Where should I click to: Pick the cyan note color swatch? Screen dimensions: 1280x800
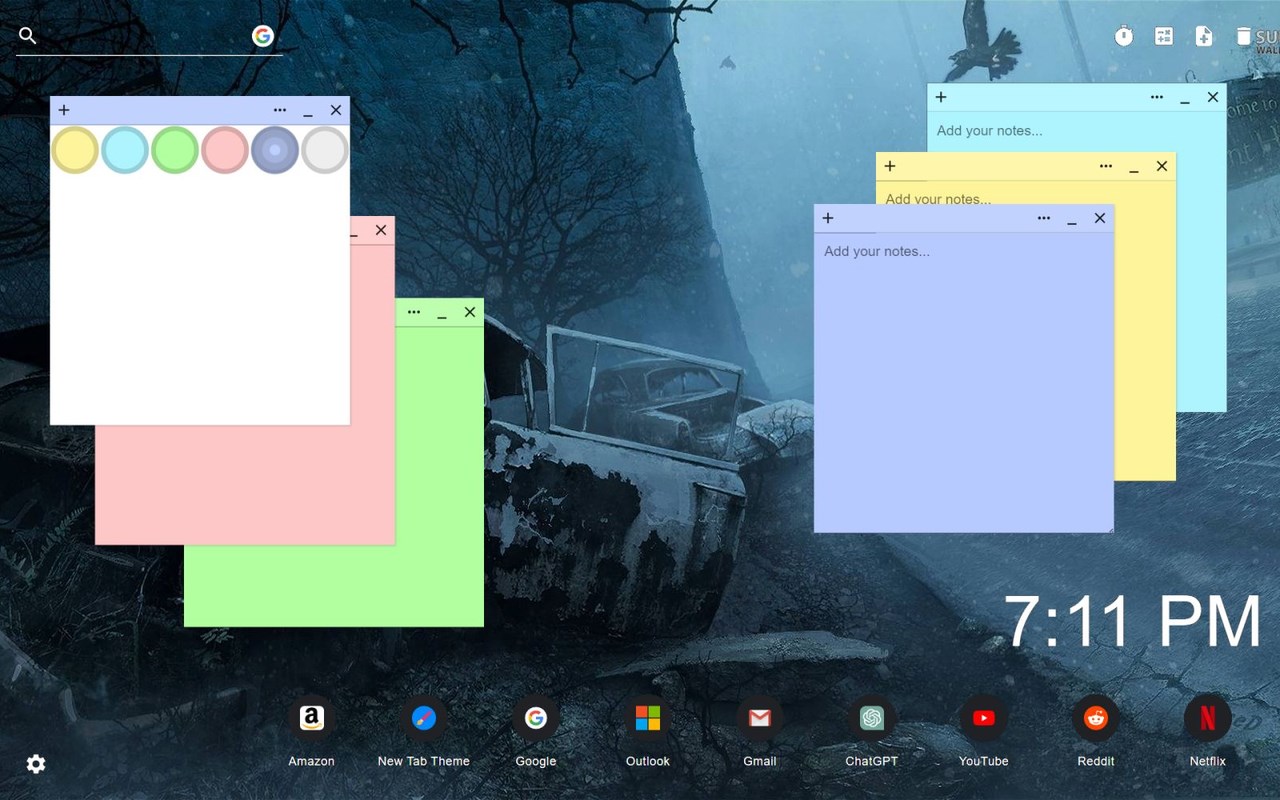pos(125,150)
